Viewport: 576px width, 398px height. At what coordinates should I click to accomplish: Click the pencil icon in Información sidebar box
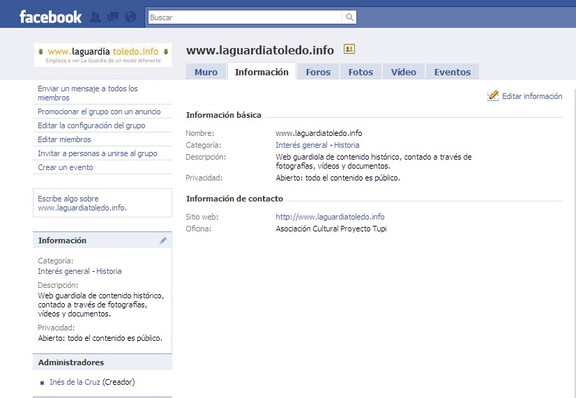163,240
